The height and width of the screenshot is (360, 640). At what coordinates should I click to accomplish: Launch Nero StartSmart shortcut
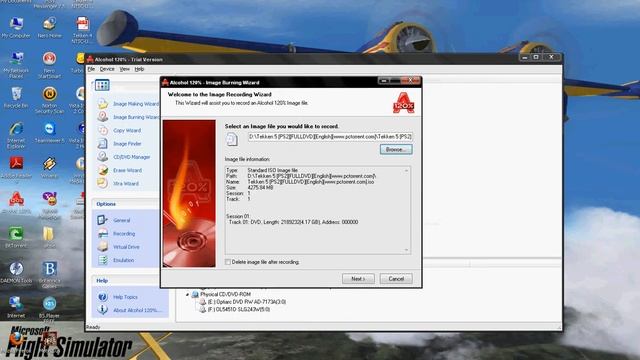pos(49,65)
